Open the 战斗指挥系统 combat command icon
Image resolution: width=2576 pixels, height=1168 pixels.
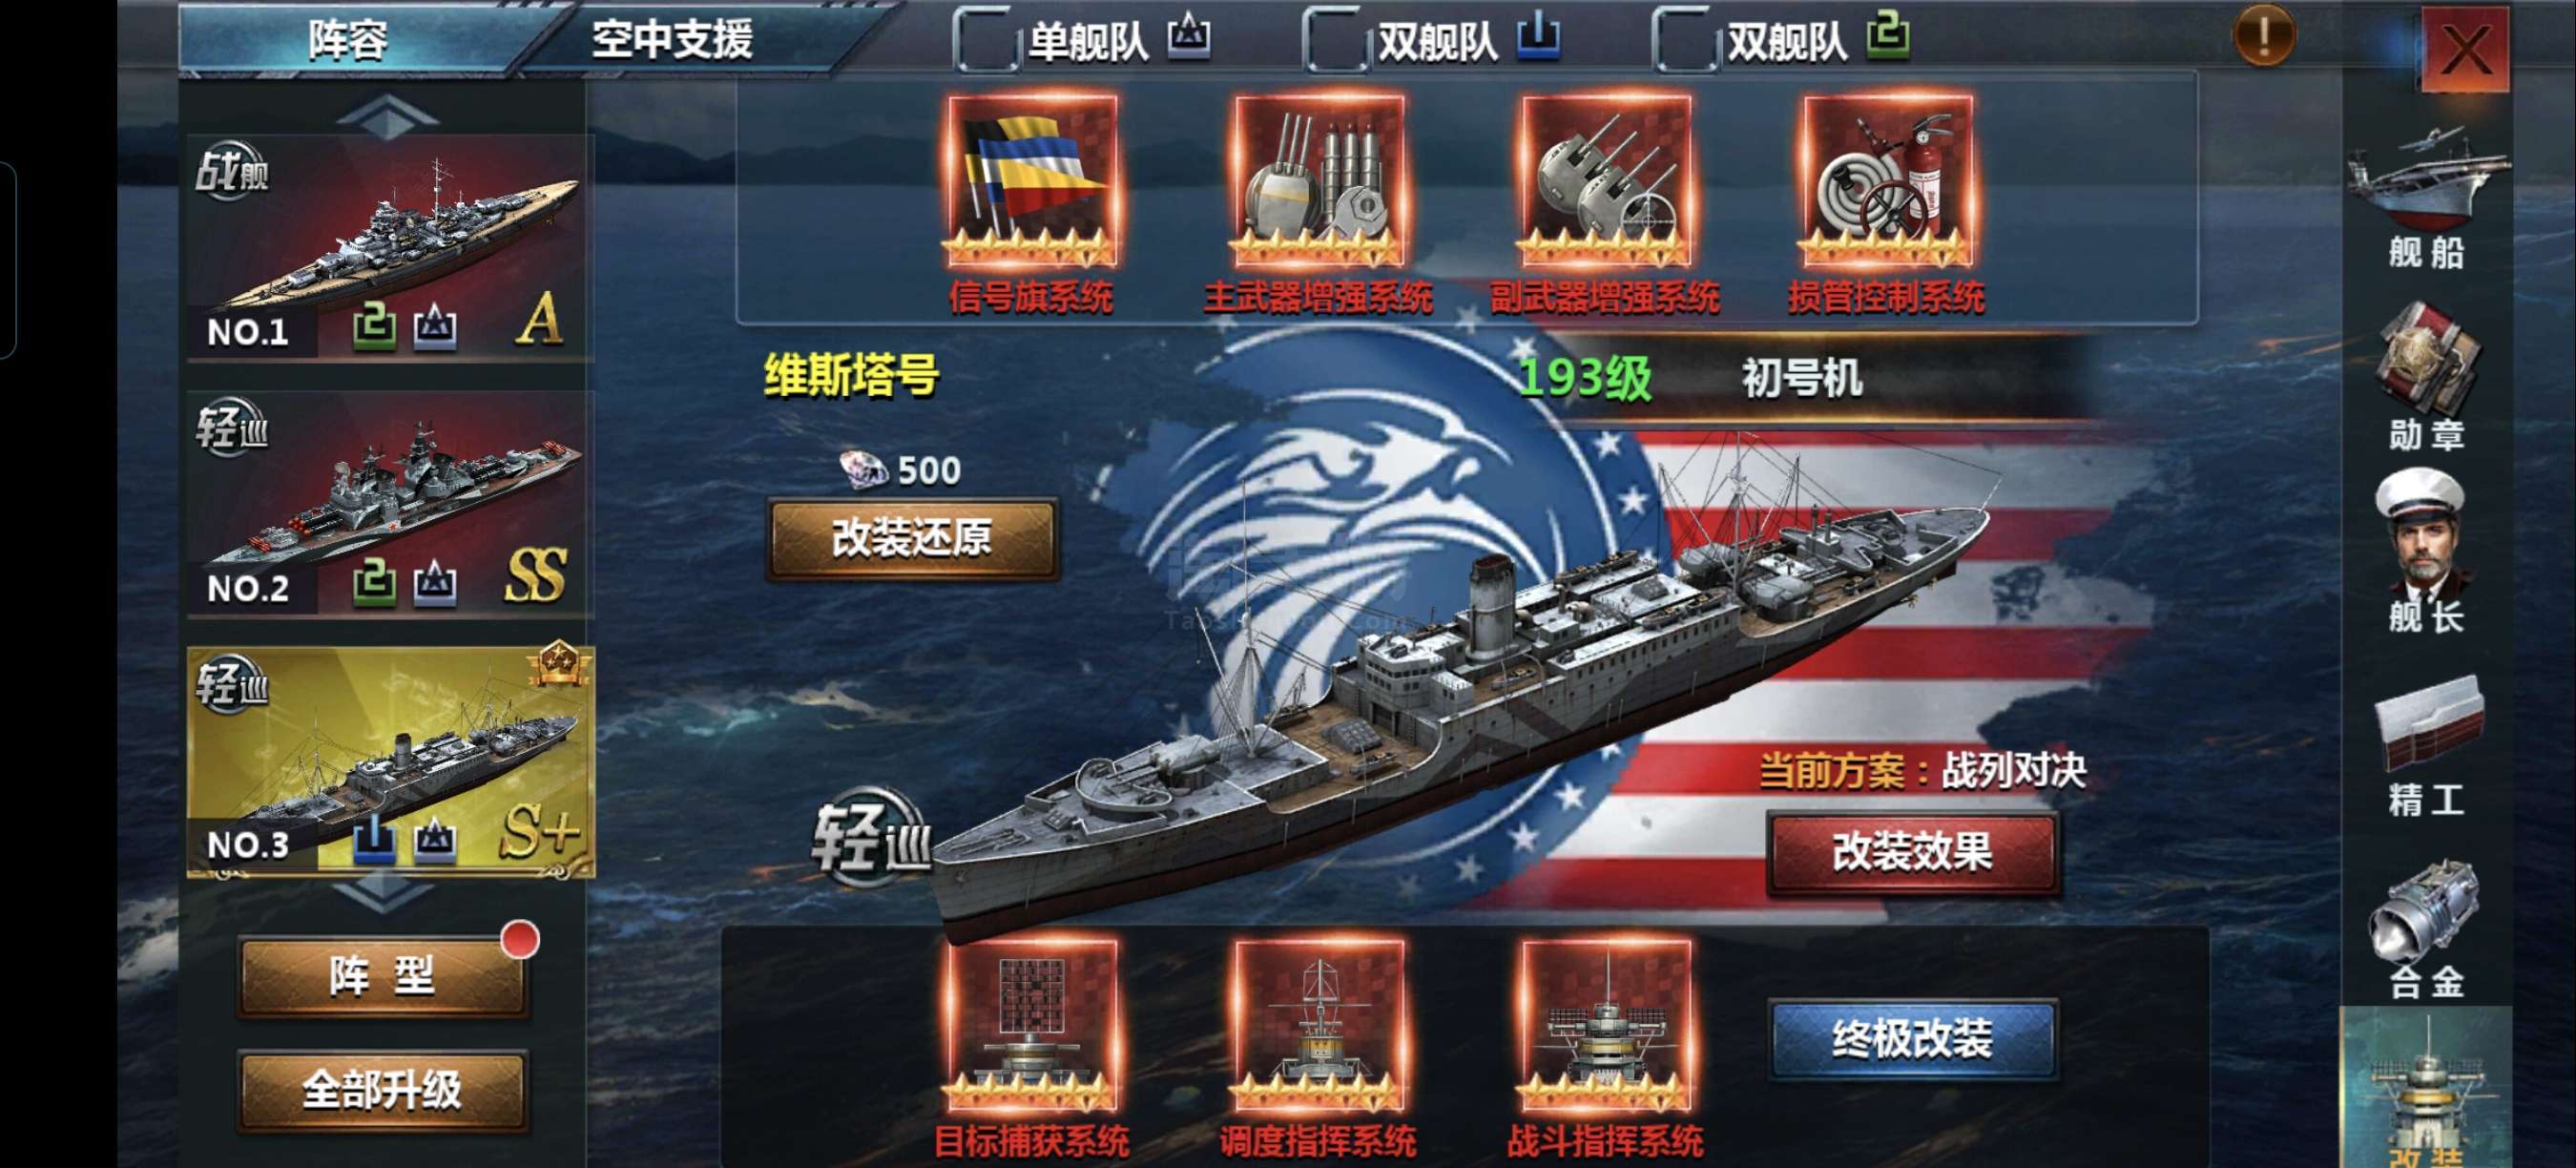tap(1606, 1025)
